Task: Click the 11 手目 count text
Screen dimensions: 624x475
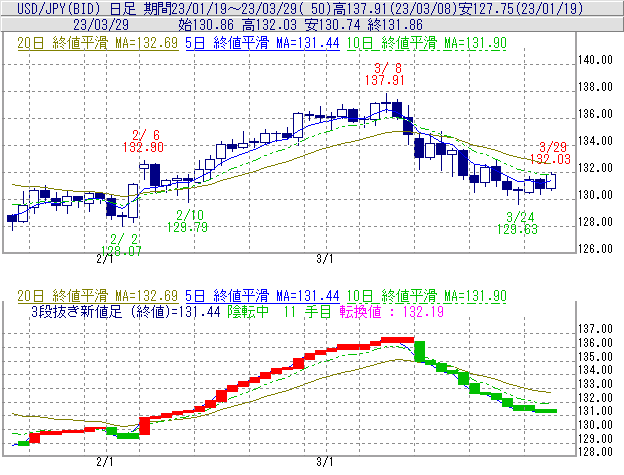Action: tap(307, 312)
